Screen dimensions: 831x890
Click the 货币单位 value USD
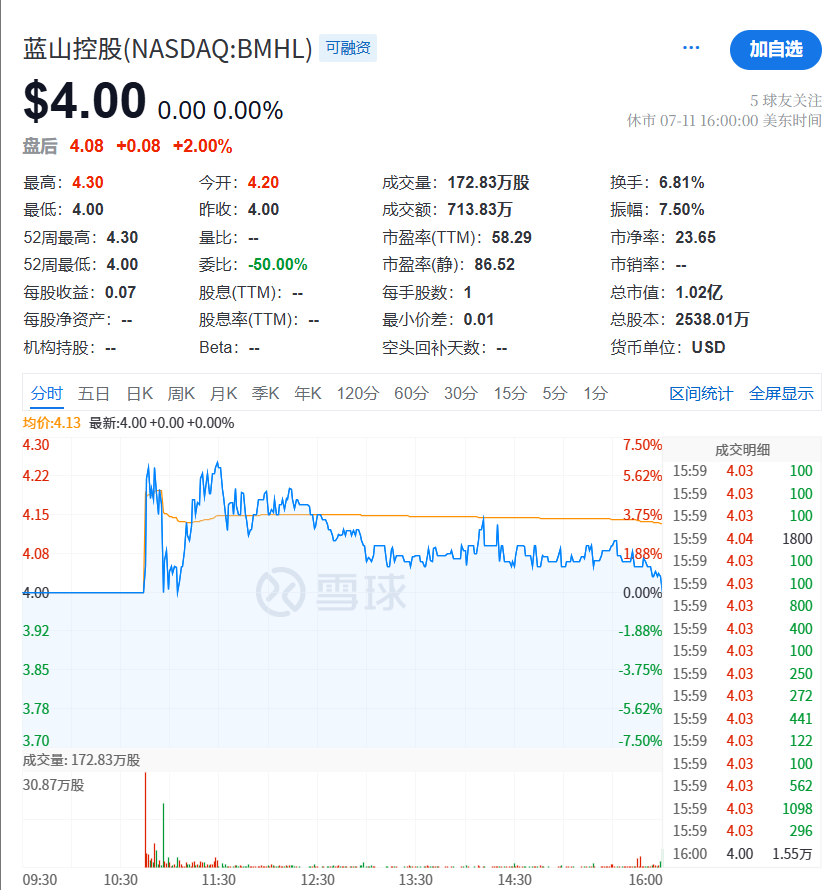coord(708,347)
